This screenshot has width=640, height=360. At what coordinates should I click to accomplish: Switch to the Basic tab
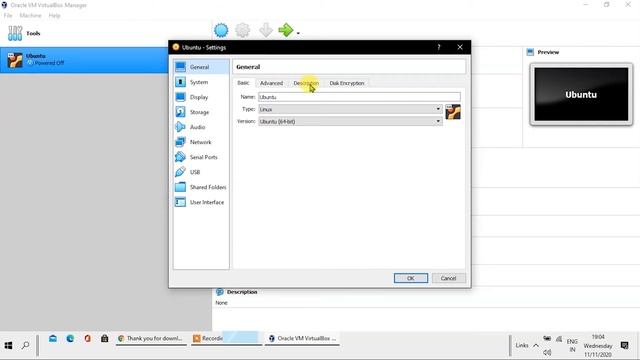pyautogui.click(x=243, y=83)
